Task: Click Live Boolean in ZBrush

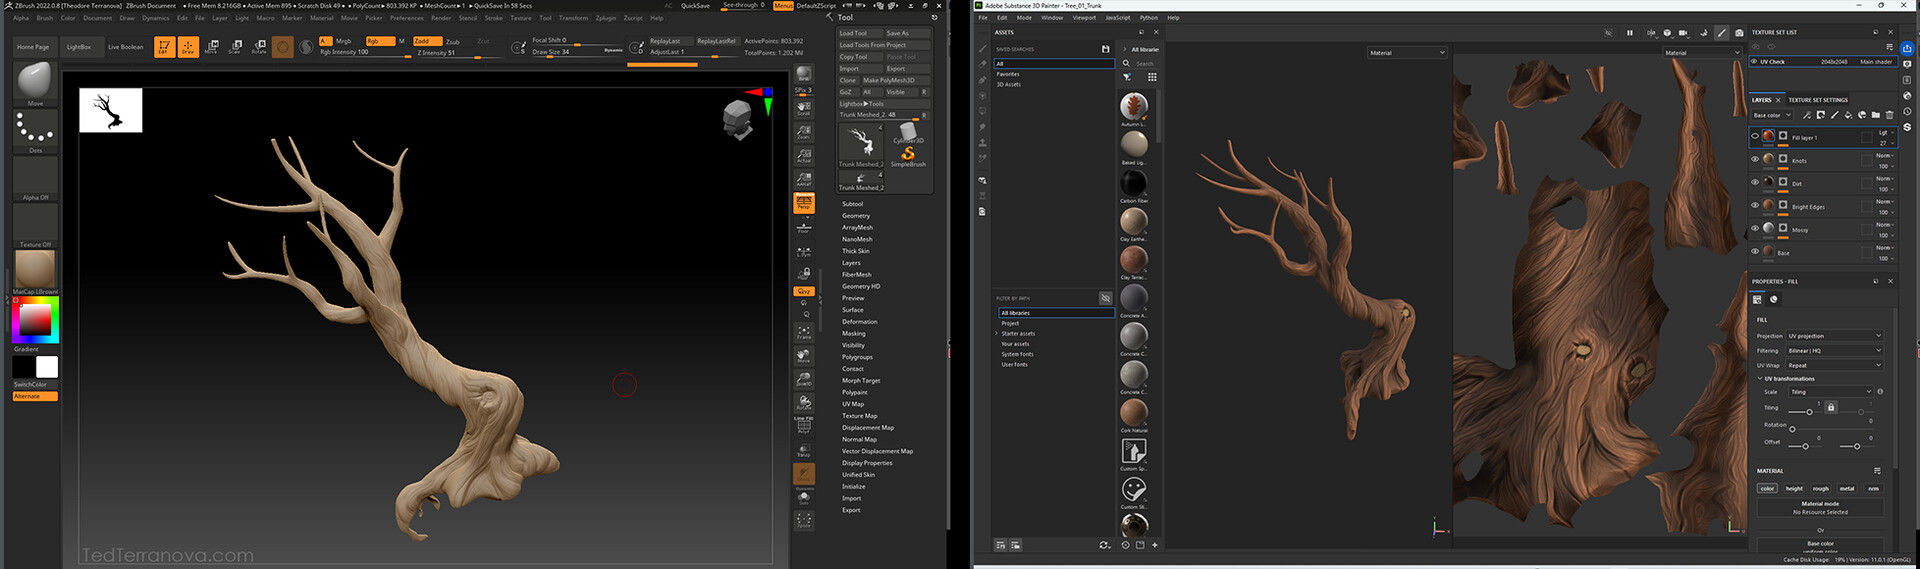Action: pos(125,47)
